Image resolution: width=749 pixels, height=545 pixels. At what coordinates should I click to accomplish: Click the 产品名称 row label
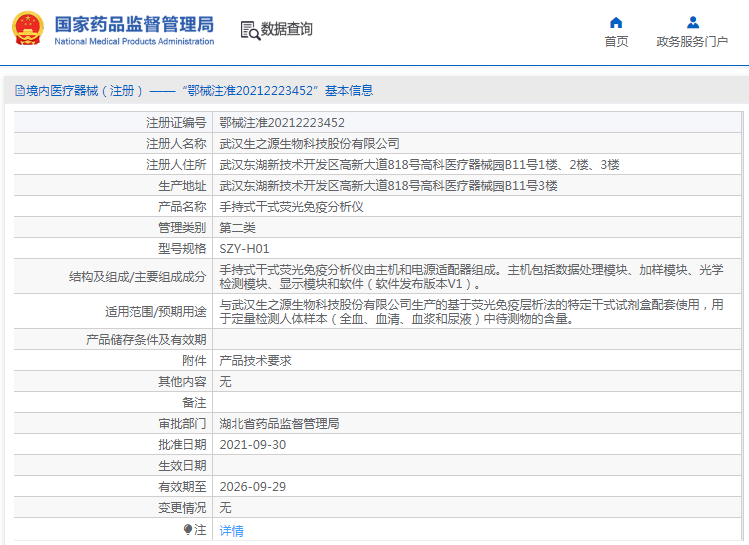(x=182, y=207)
